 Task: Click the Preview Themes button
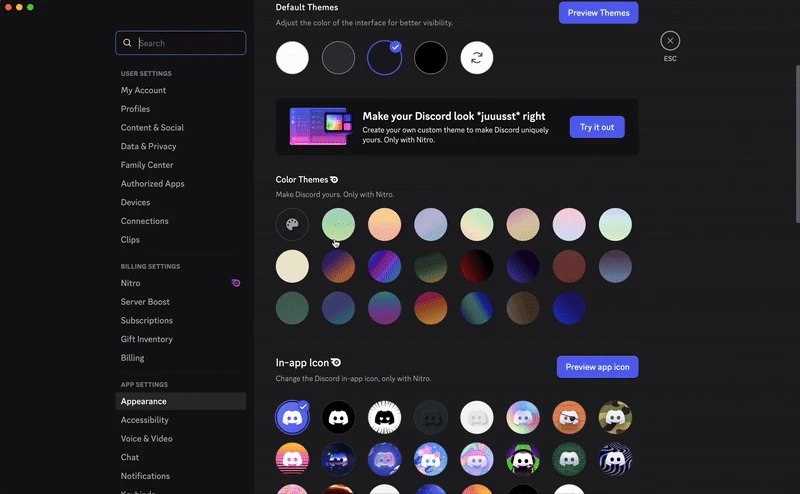pyautogui.click(x=598, y=13)
